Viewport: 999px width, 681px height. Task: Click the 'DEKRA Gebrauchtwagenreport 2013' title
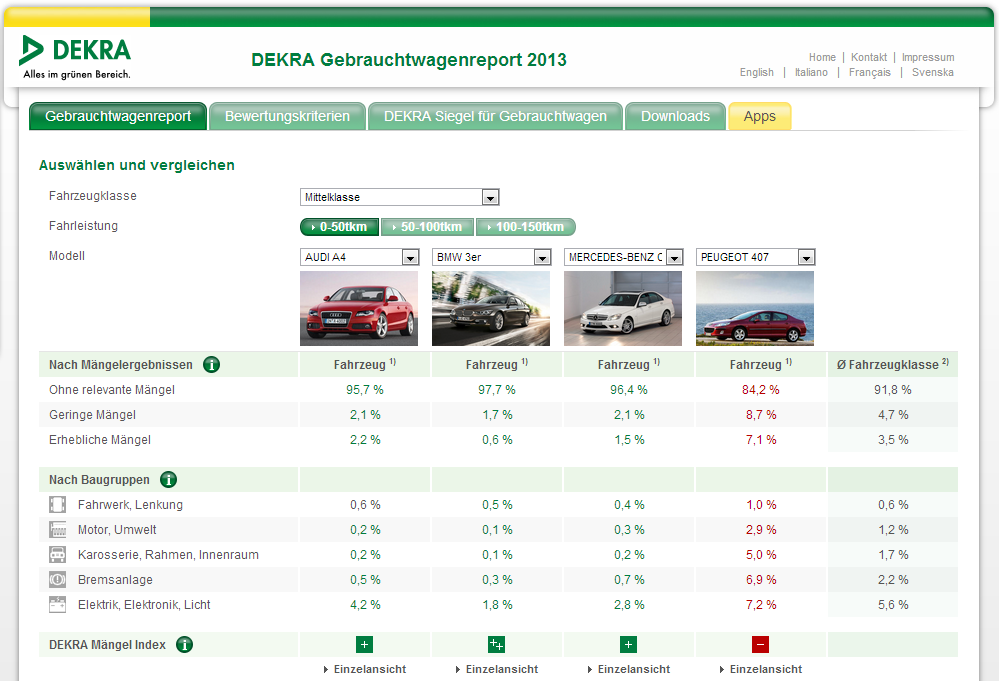(x=408, y=60)
